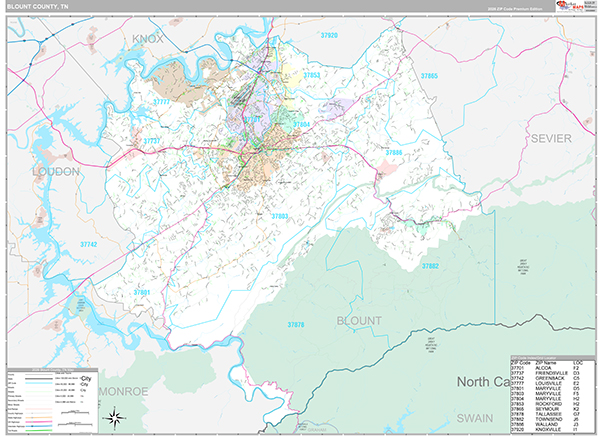Click SEYMOUR in the ZIP index table
The width and height of the screenshot is (600, 436).
[x=547, y=409]
